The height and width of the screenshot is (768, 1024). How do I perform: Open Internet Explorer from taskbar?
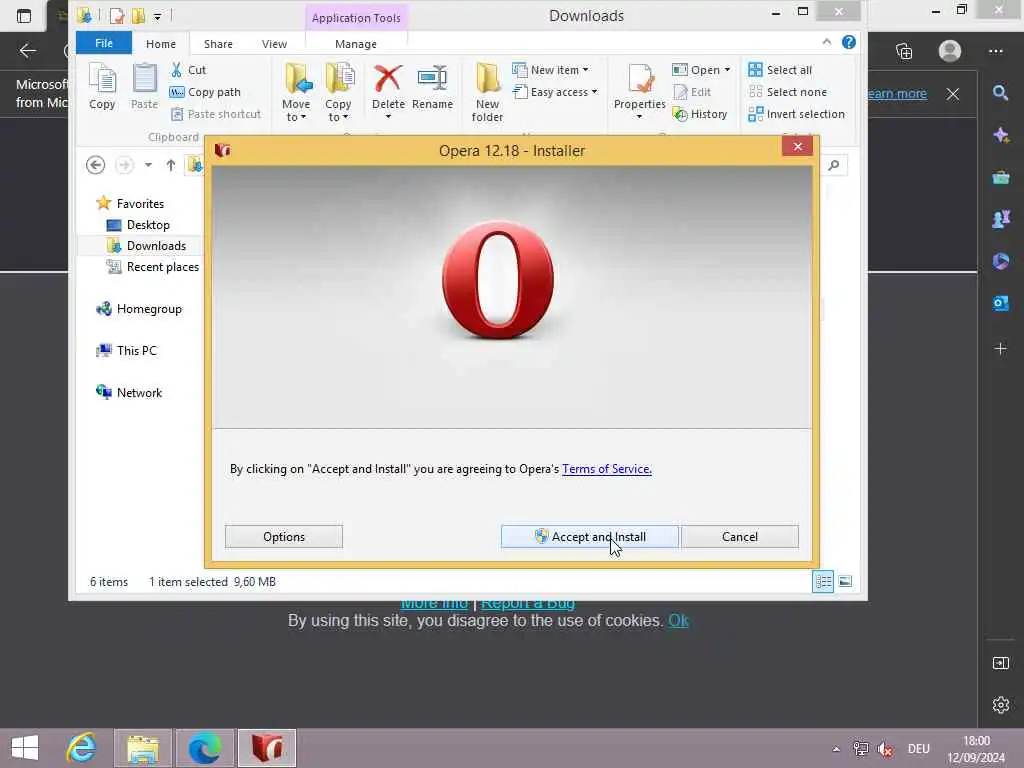pyautogui.click(x=82, y=748)
